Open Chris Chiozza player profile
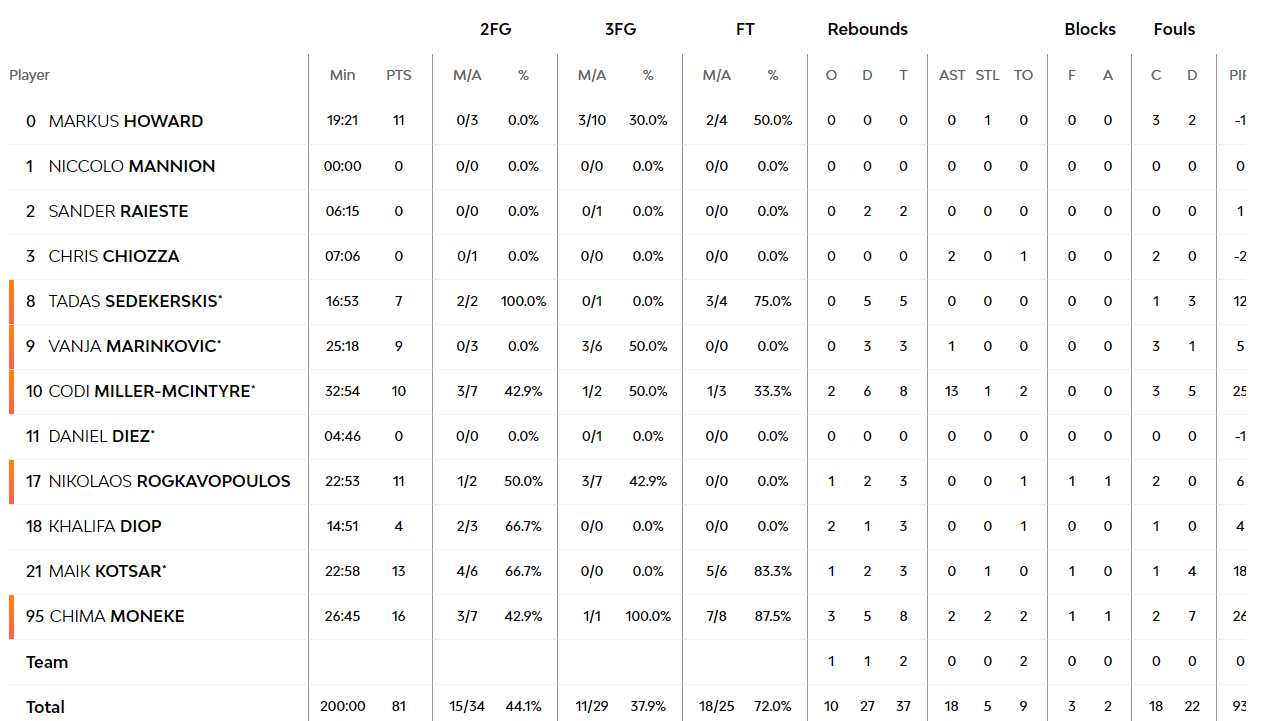Viewport: 1267px width, 721px height. [114, 256]
